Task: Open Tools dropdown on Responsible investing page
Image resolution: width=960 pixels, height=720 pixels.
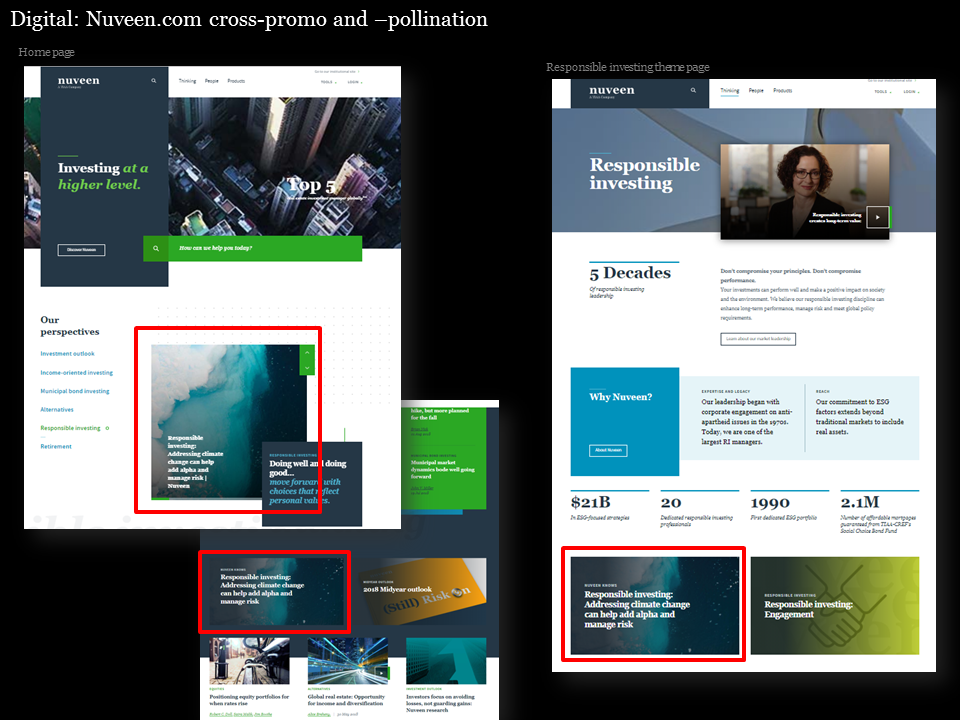Action: 882,92
